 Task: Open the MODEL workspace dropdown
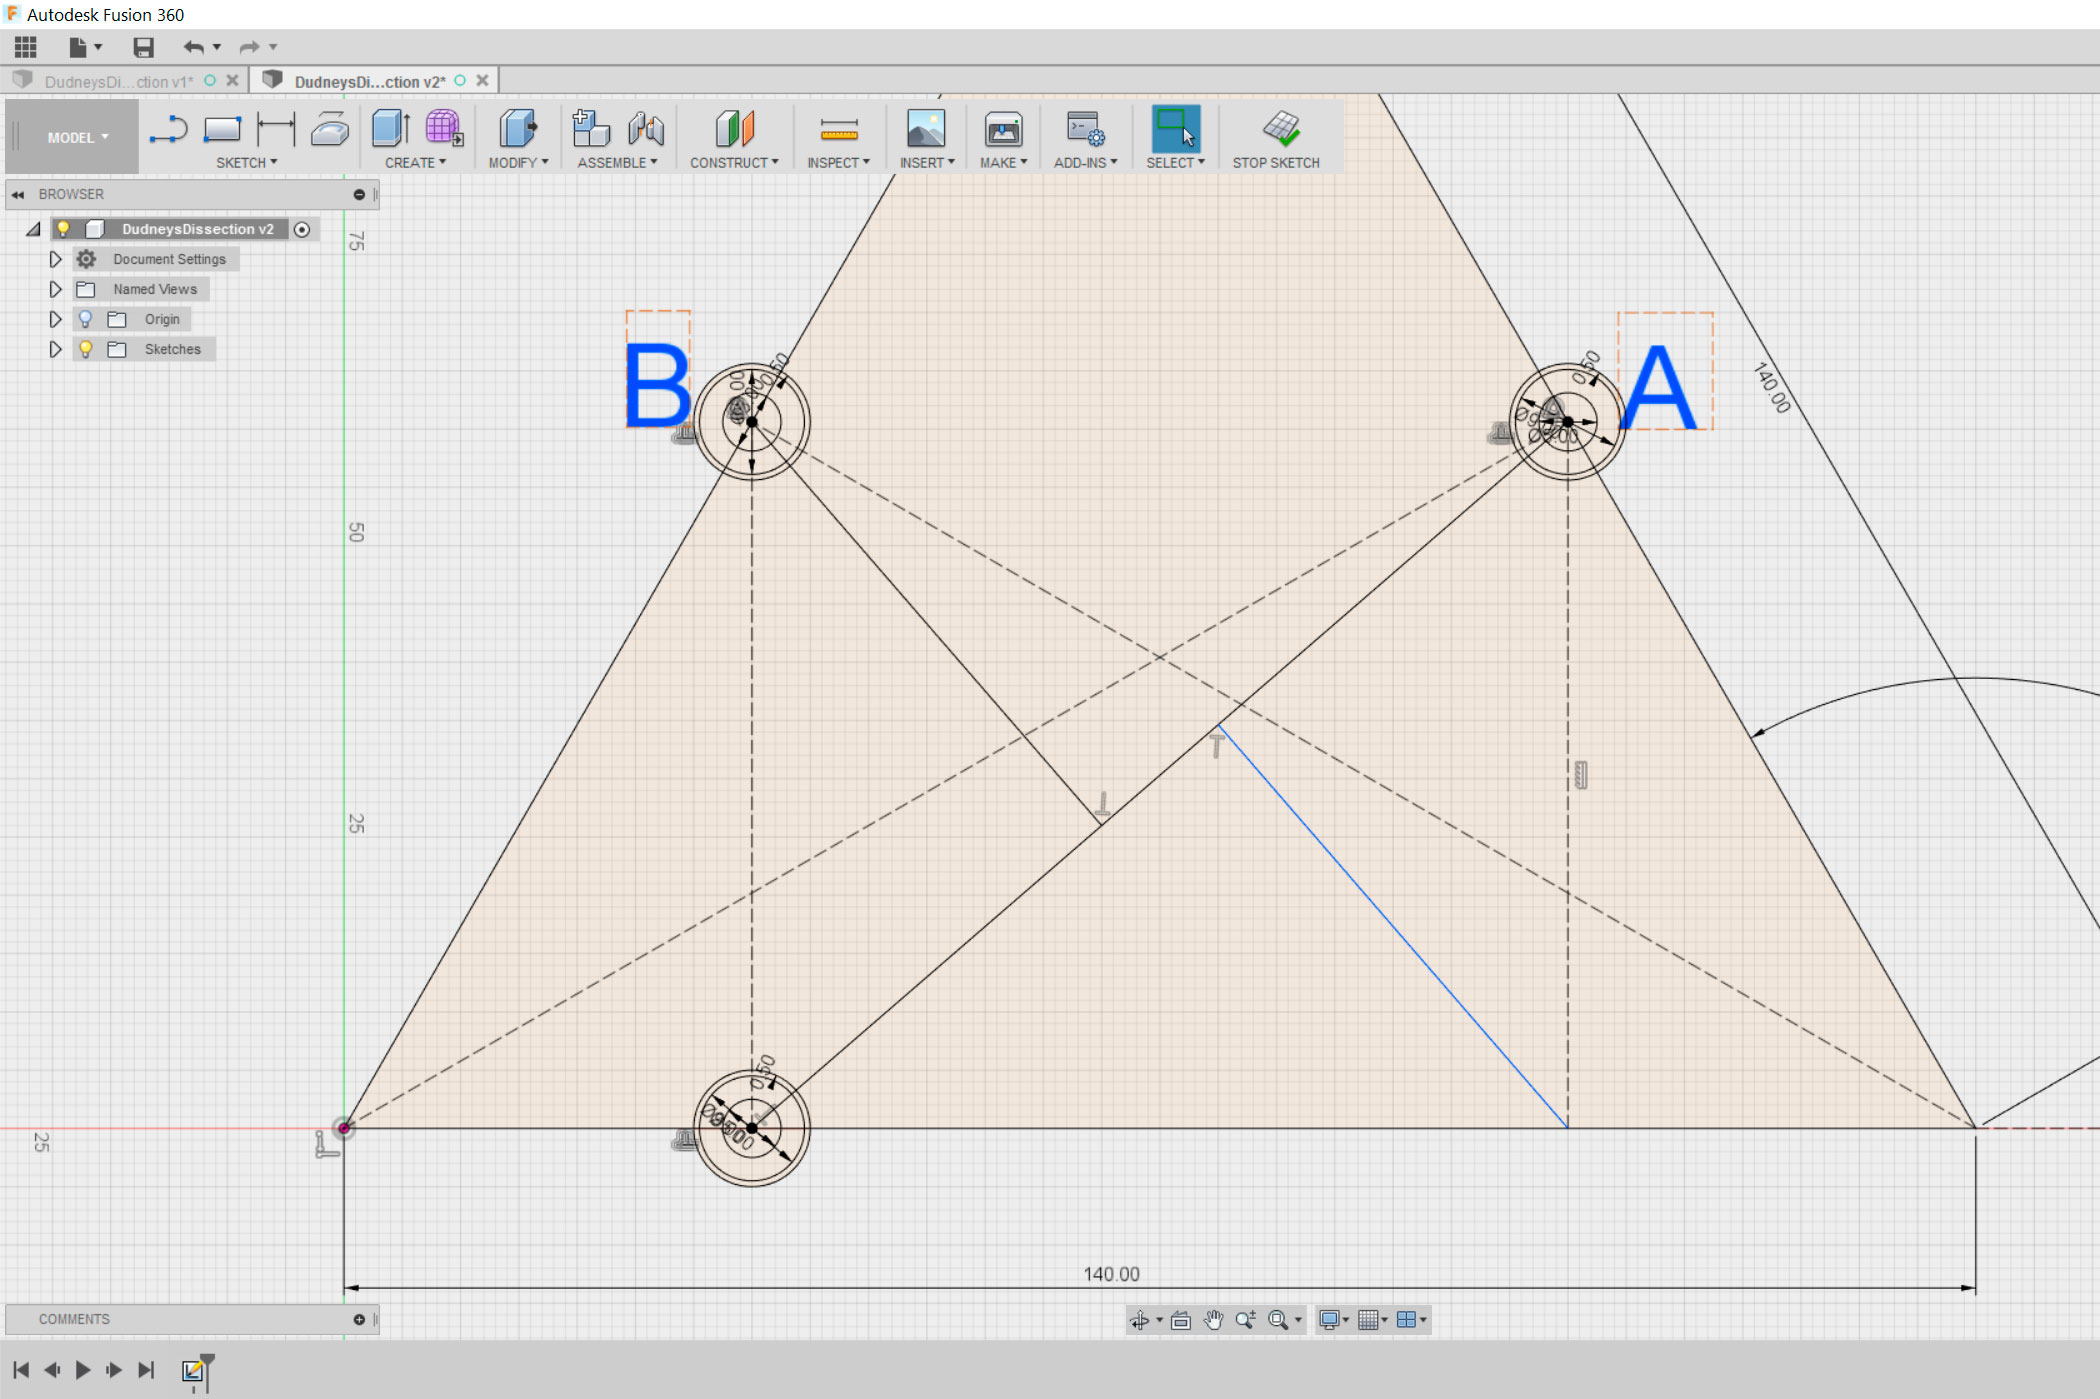pos(77,138)
